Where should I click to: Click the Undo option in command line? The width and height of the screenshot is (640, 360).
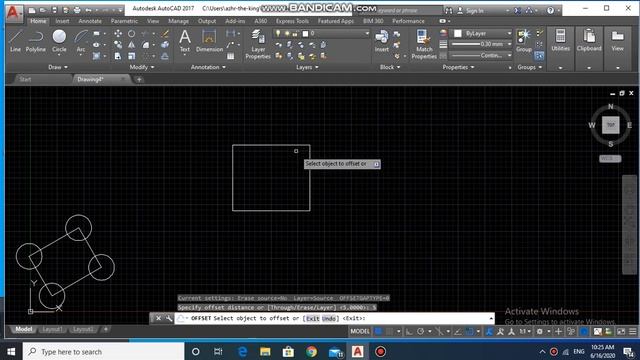329,318
